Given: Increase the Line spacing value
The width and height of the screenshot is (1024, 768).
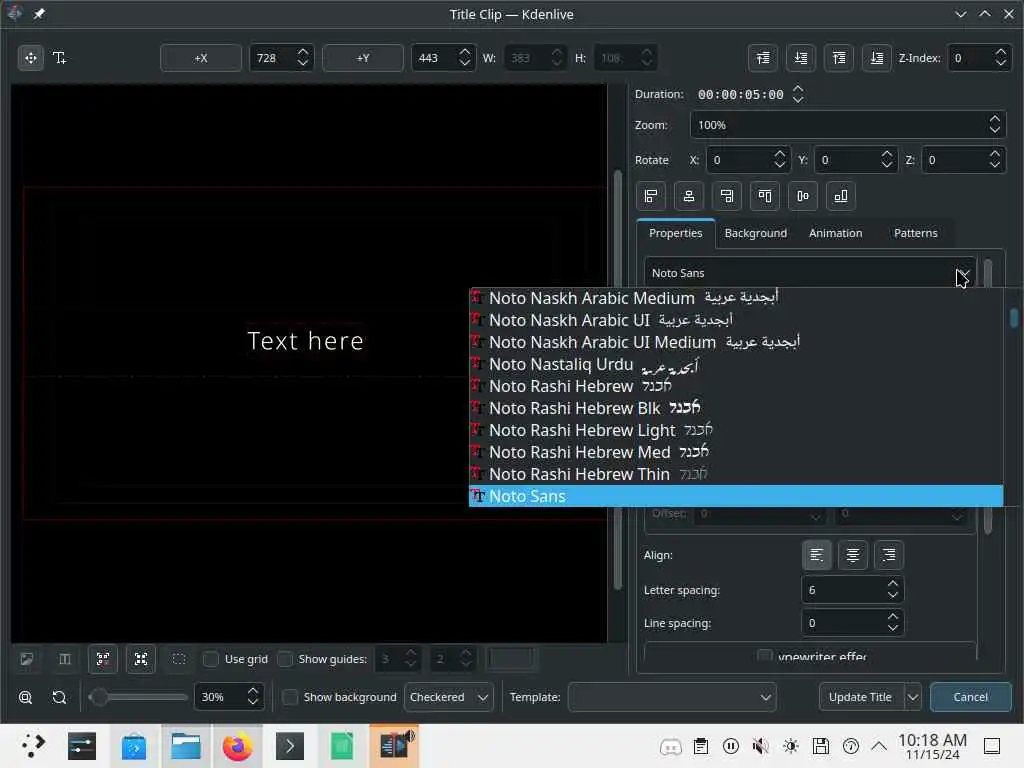Looking at the screenshot, I should (x=893, y=616).
